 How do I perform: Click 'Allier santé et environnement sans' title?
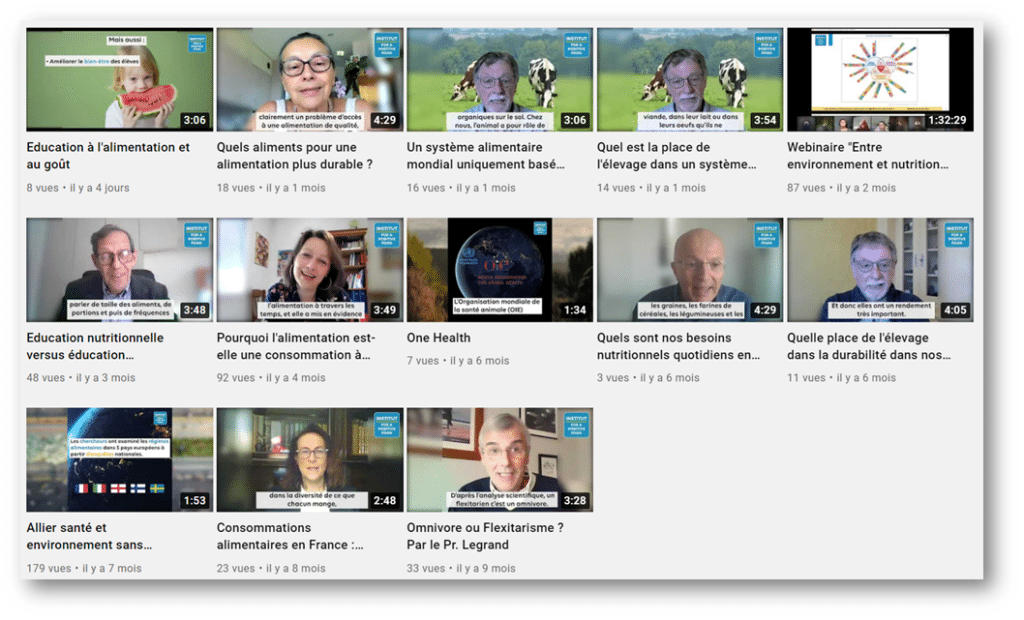(x=89, y=536)
